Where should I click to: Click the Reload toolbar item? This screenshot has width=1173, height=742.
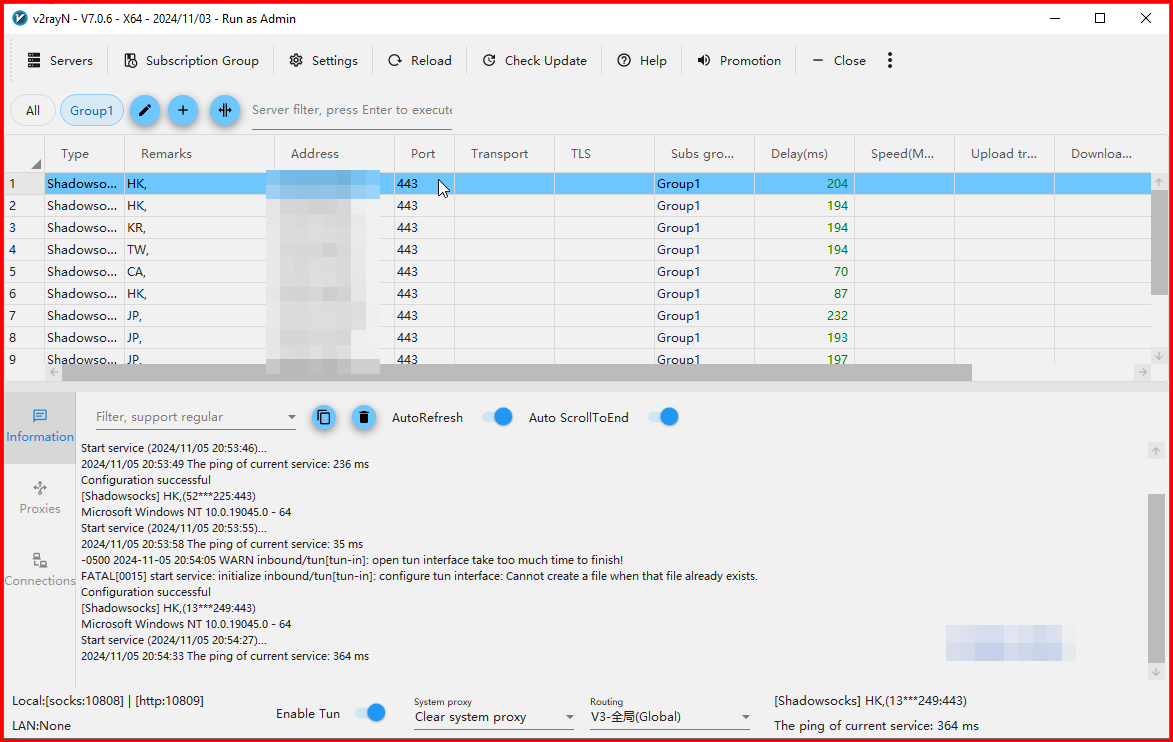420,61
